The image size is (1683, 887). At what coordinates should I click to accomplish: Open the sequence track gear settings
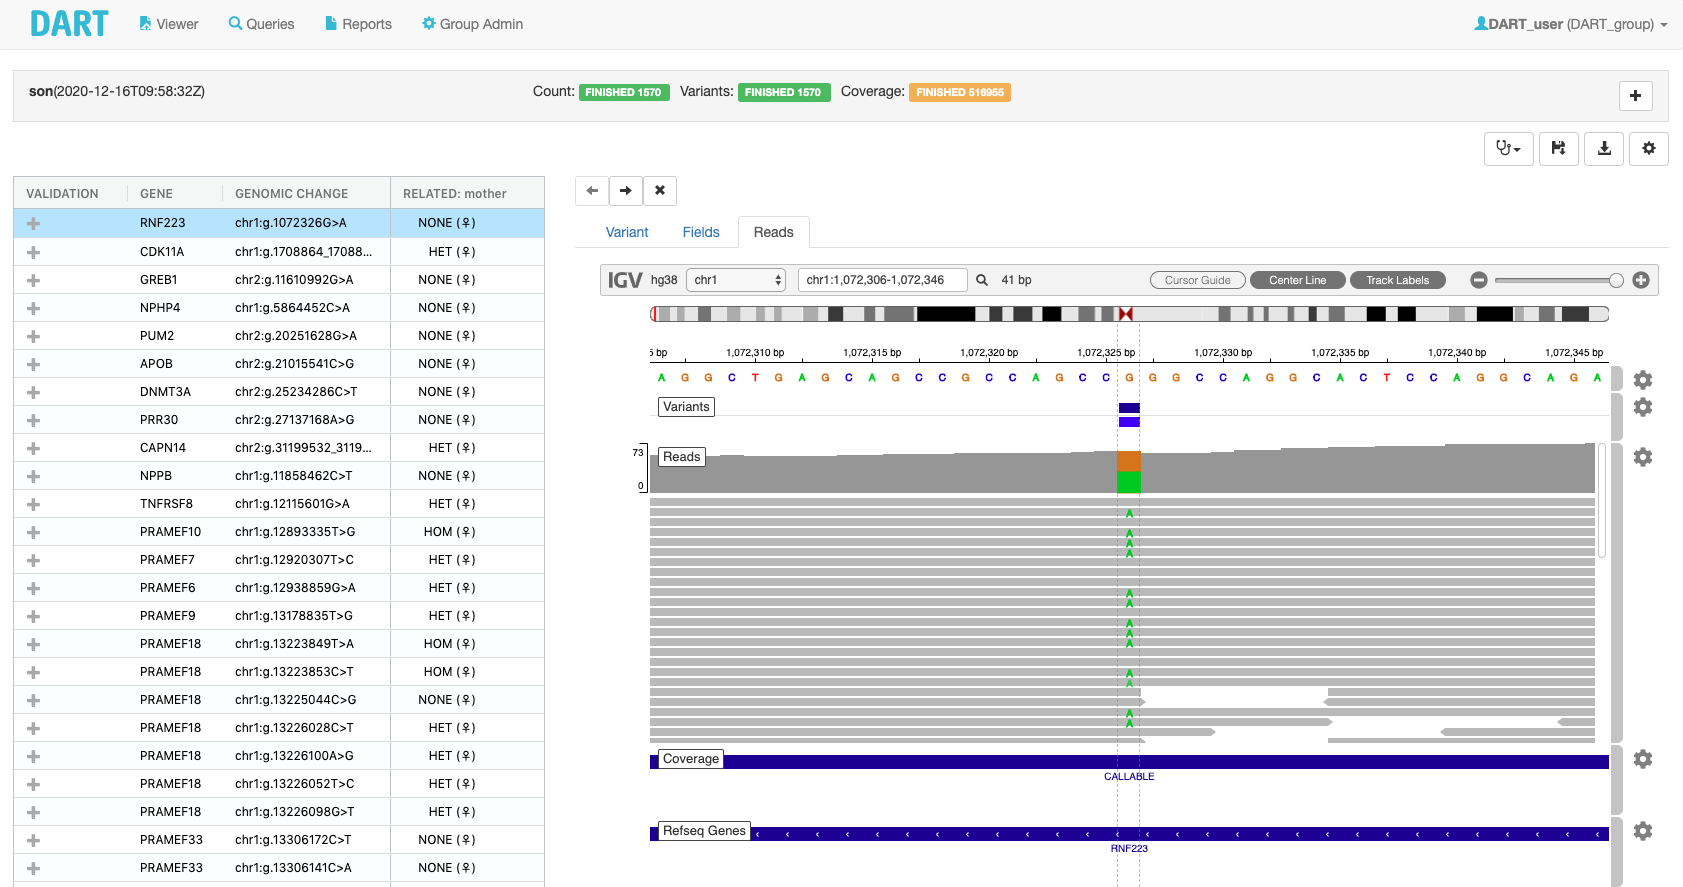(x=1643, y=380)
